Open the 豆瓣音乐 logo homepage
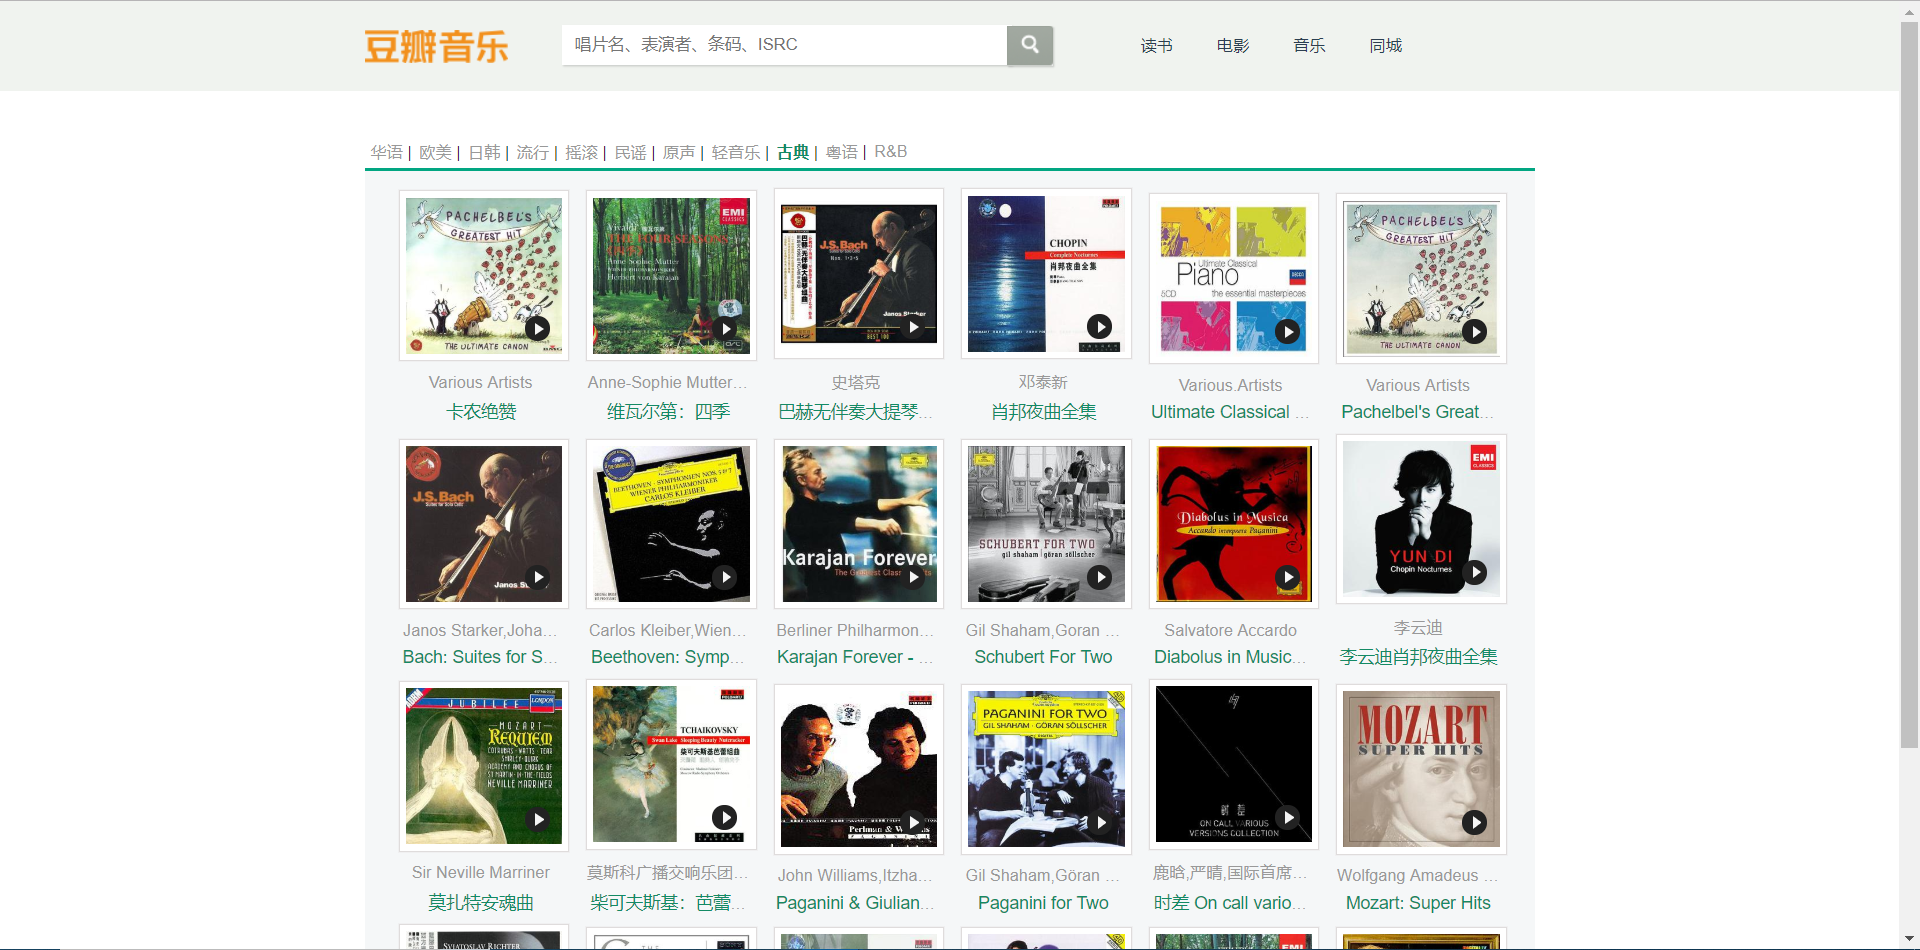 tap(436, 46)
